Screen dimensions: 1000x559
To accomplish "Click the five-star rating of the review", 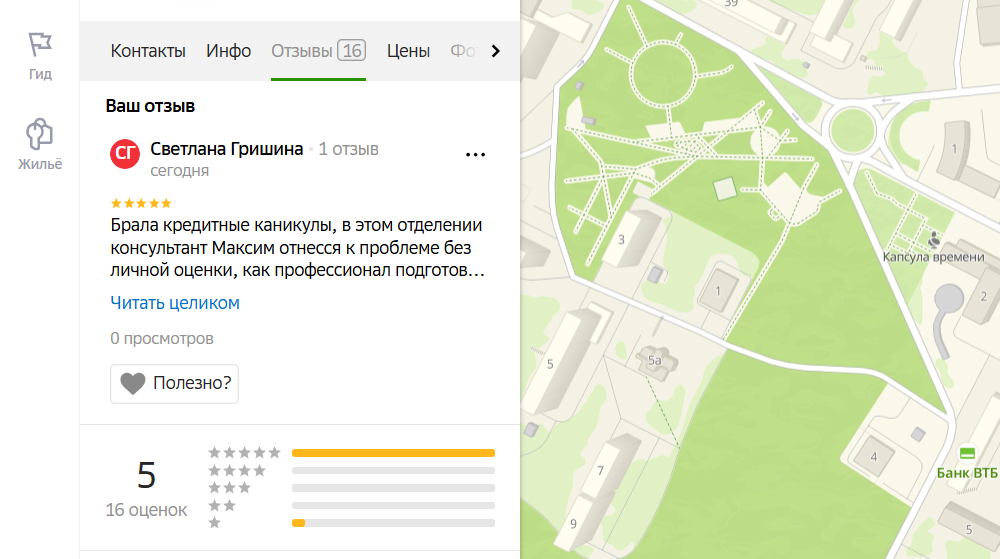I will [x=141, y=203].
